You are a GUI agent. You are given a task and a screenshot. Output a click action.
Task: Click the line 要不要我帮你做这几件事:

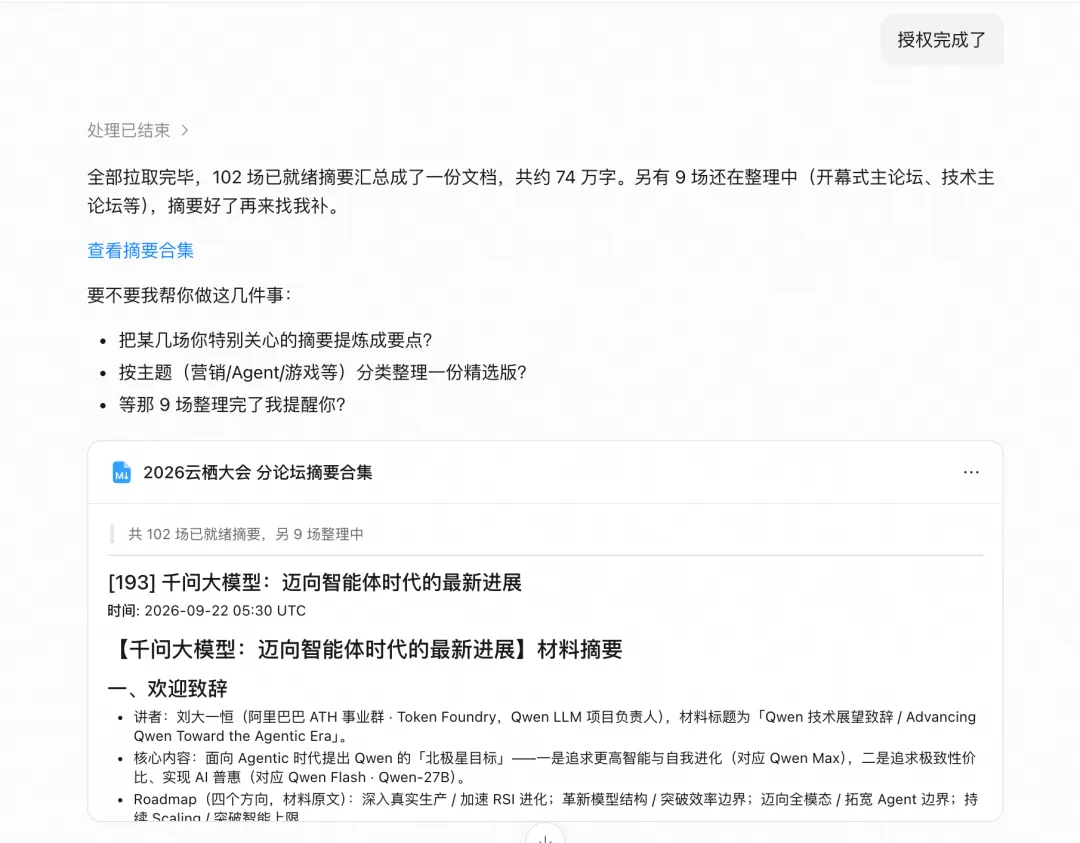tap(189, 295)
